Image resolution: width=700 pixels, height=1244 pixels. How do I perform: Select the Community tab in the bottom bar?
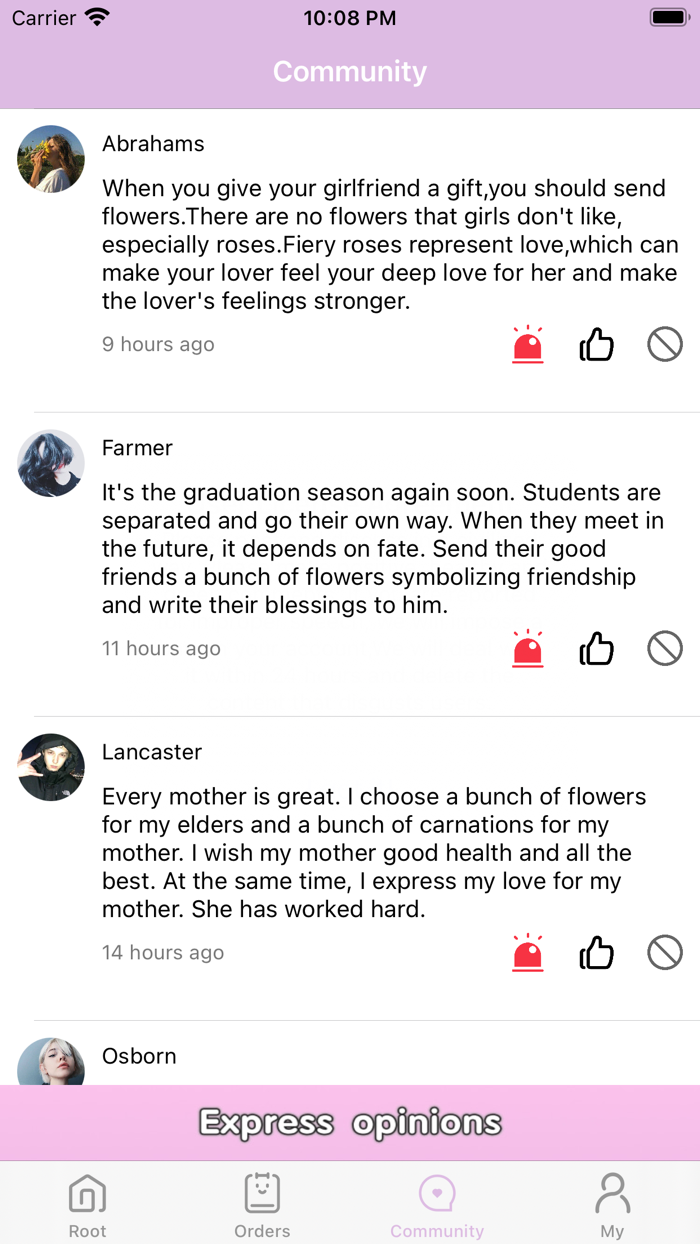[437, 1204]
